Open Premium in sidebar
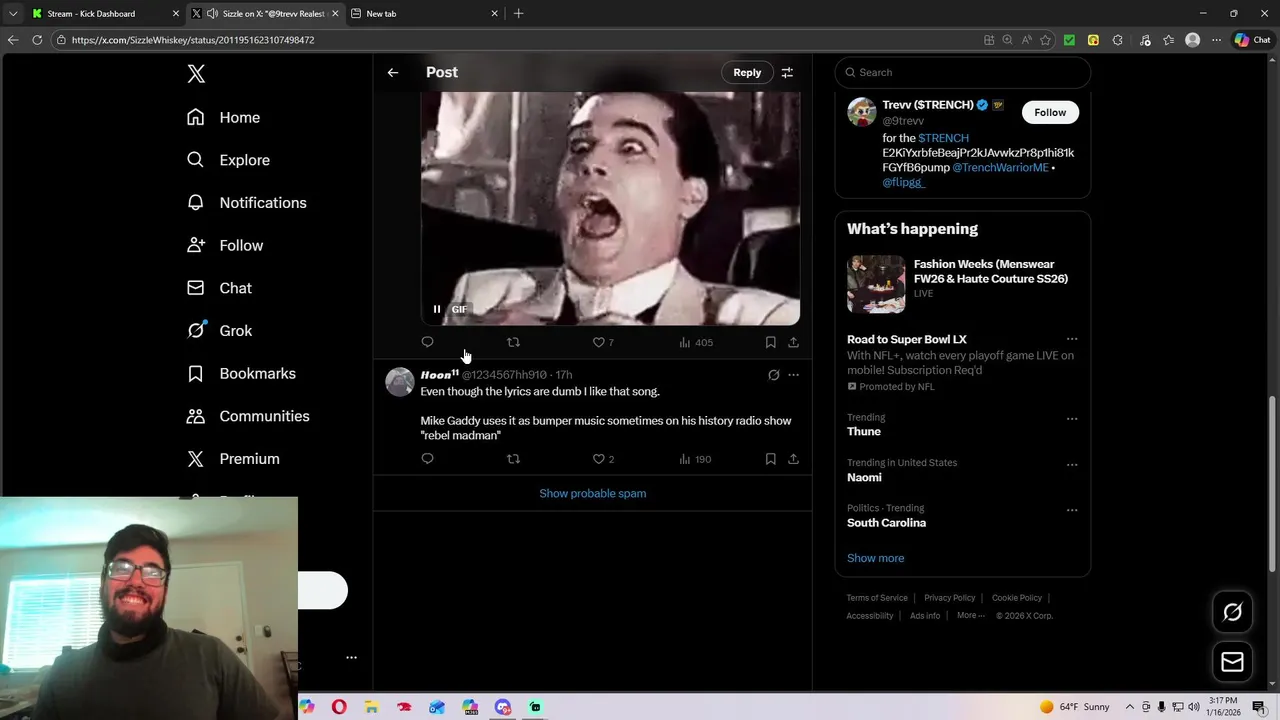The width and height of the screenshot is (1280, 720). coord(233,459)
